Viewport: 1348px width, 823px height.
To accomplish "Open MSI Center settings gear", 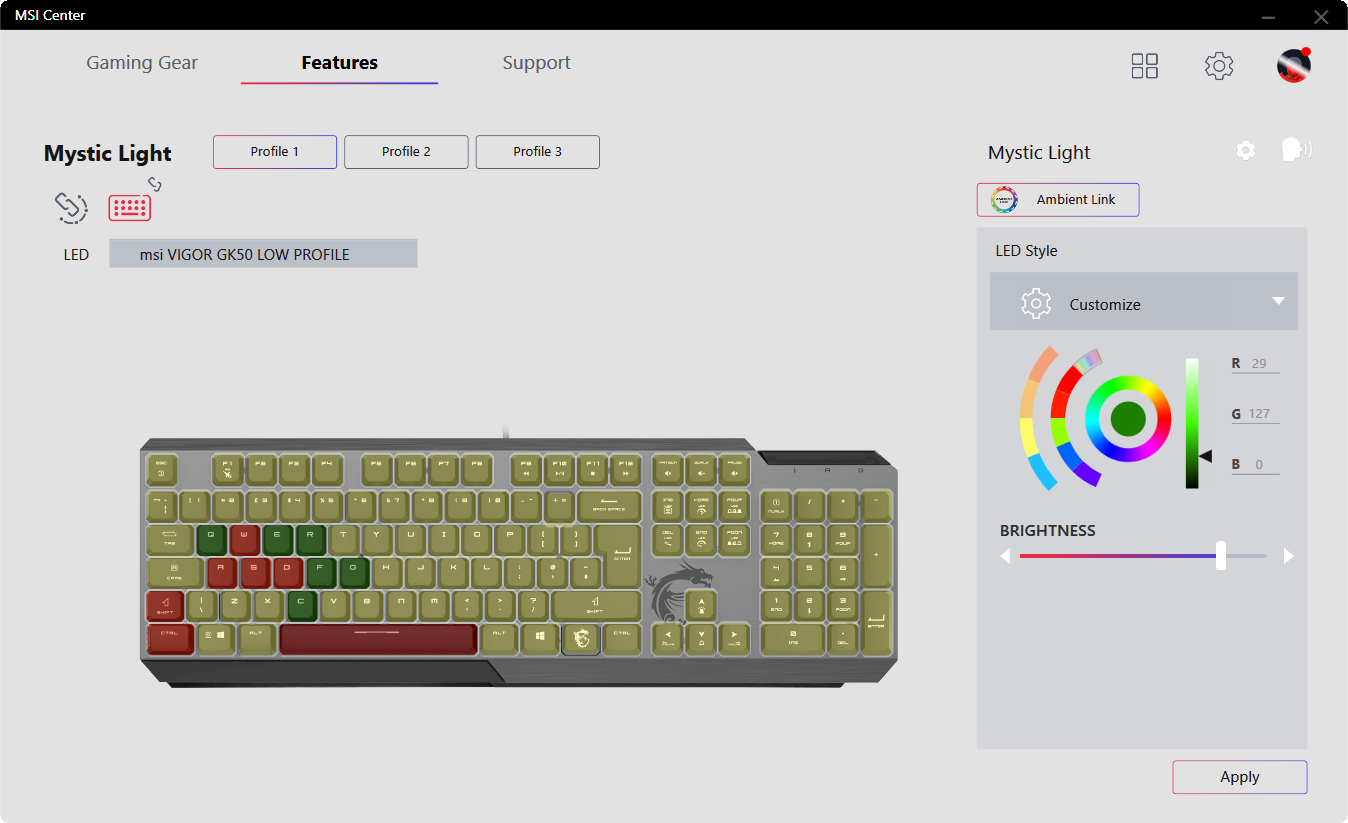I will (x=1218, y=66).
